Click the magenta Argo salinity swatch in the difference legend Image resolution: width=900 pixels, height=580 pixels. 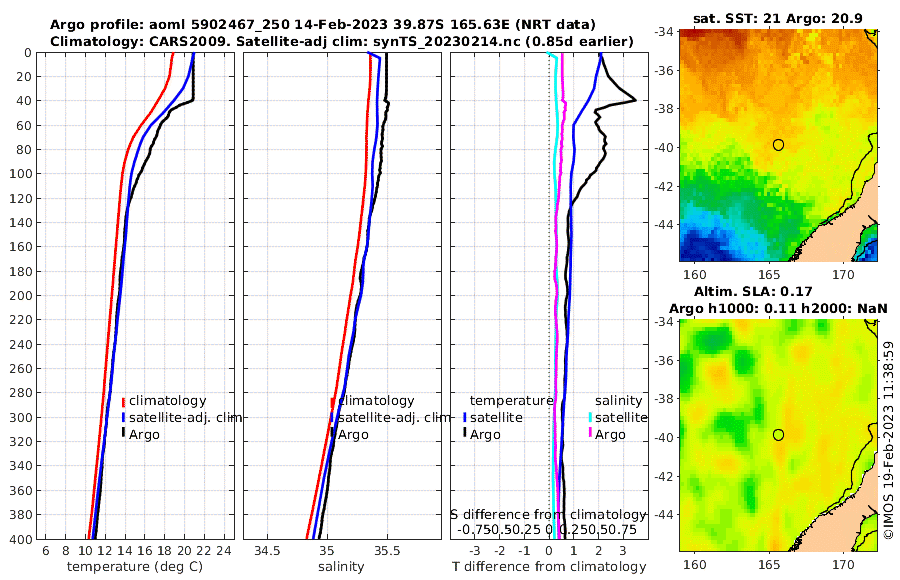coord(591,434)
